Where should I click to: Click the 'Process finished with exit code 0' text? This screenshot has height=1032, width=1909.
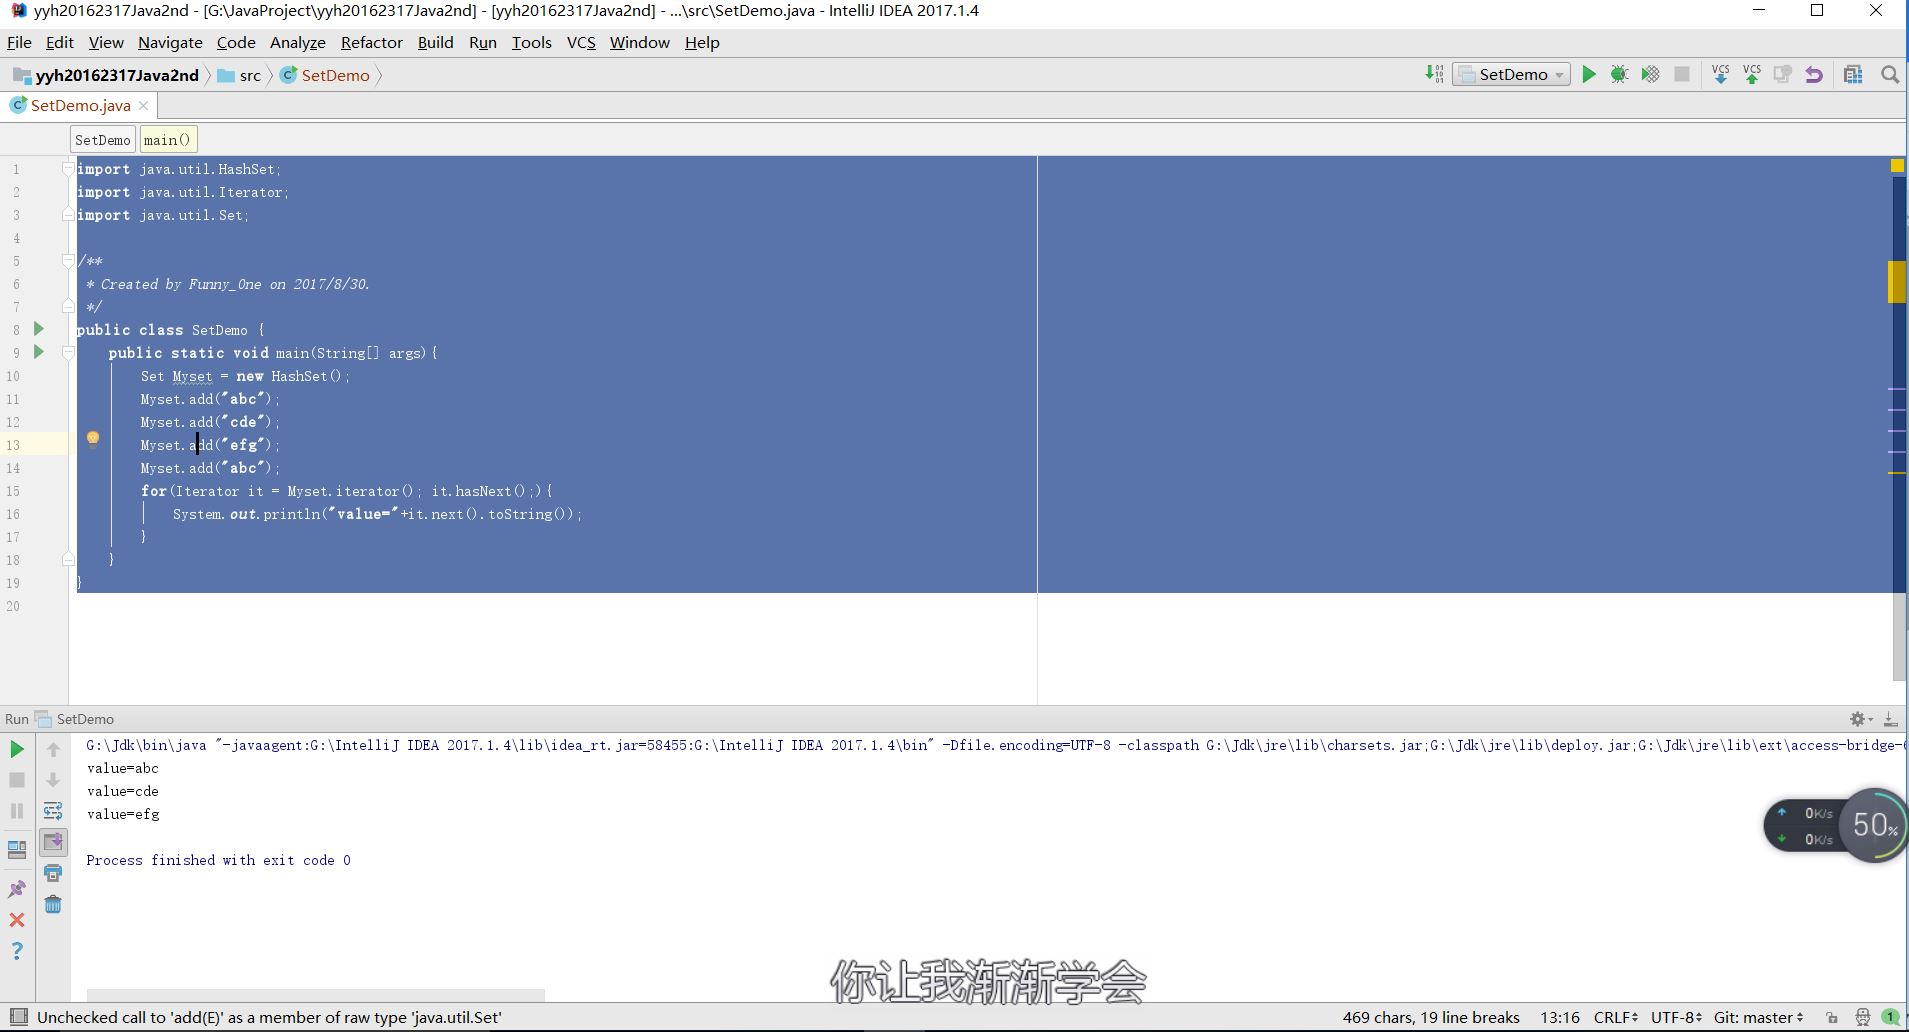click(x=218, y=860)
